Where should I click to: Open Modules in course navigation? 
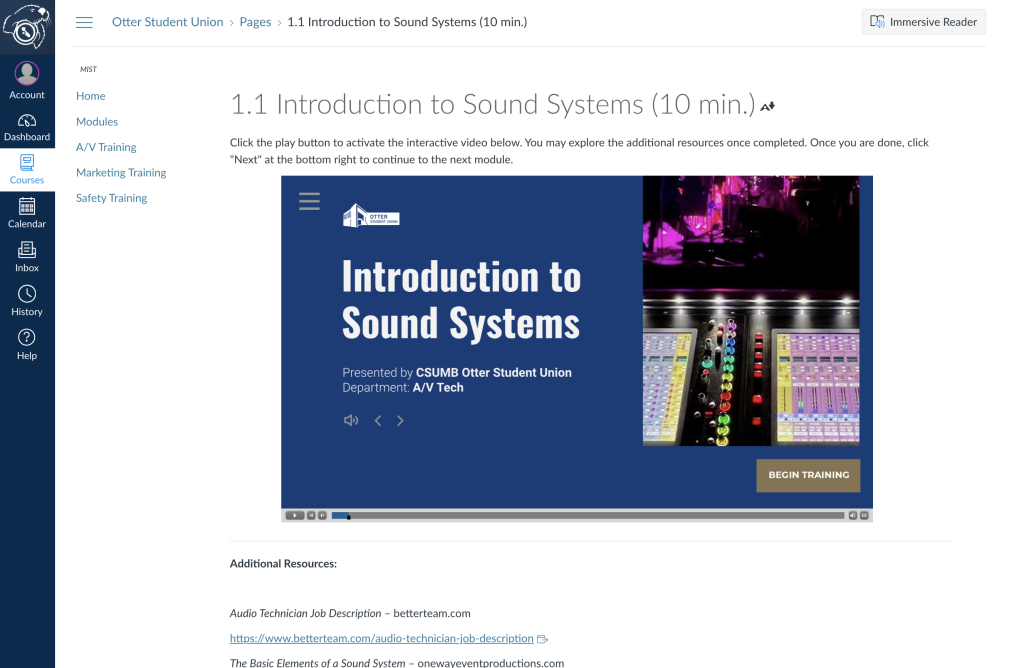(x=97, y=121)
